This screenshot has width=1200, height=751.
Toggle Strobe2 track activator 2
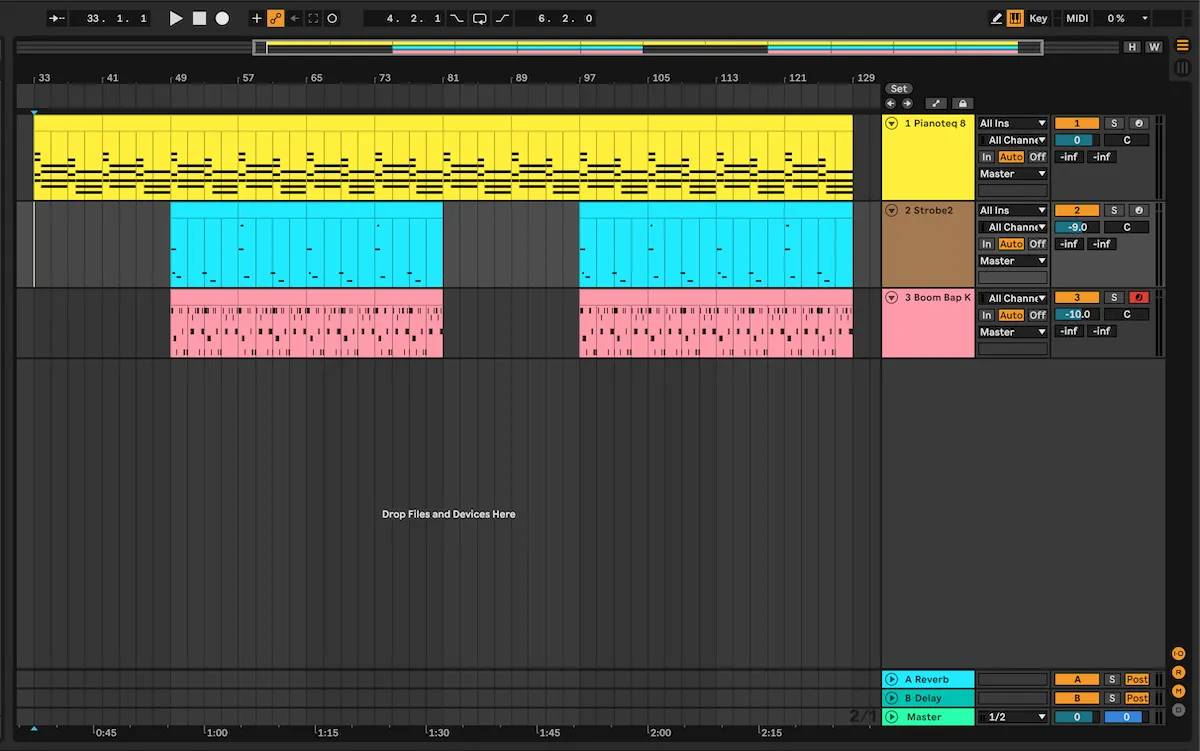tap(1077, 211)
